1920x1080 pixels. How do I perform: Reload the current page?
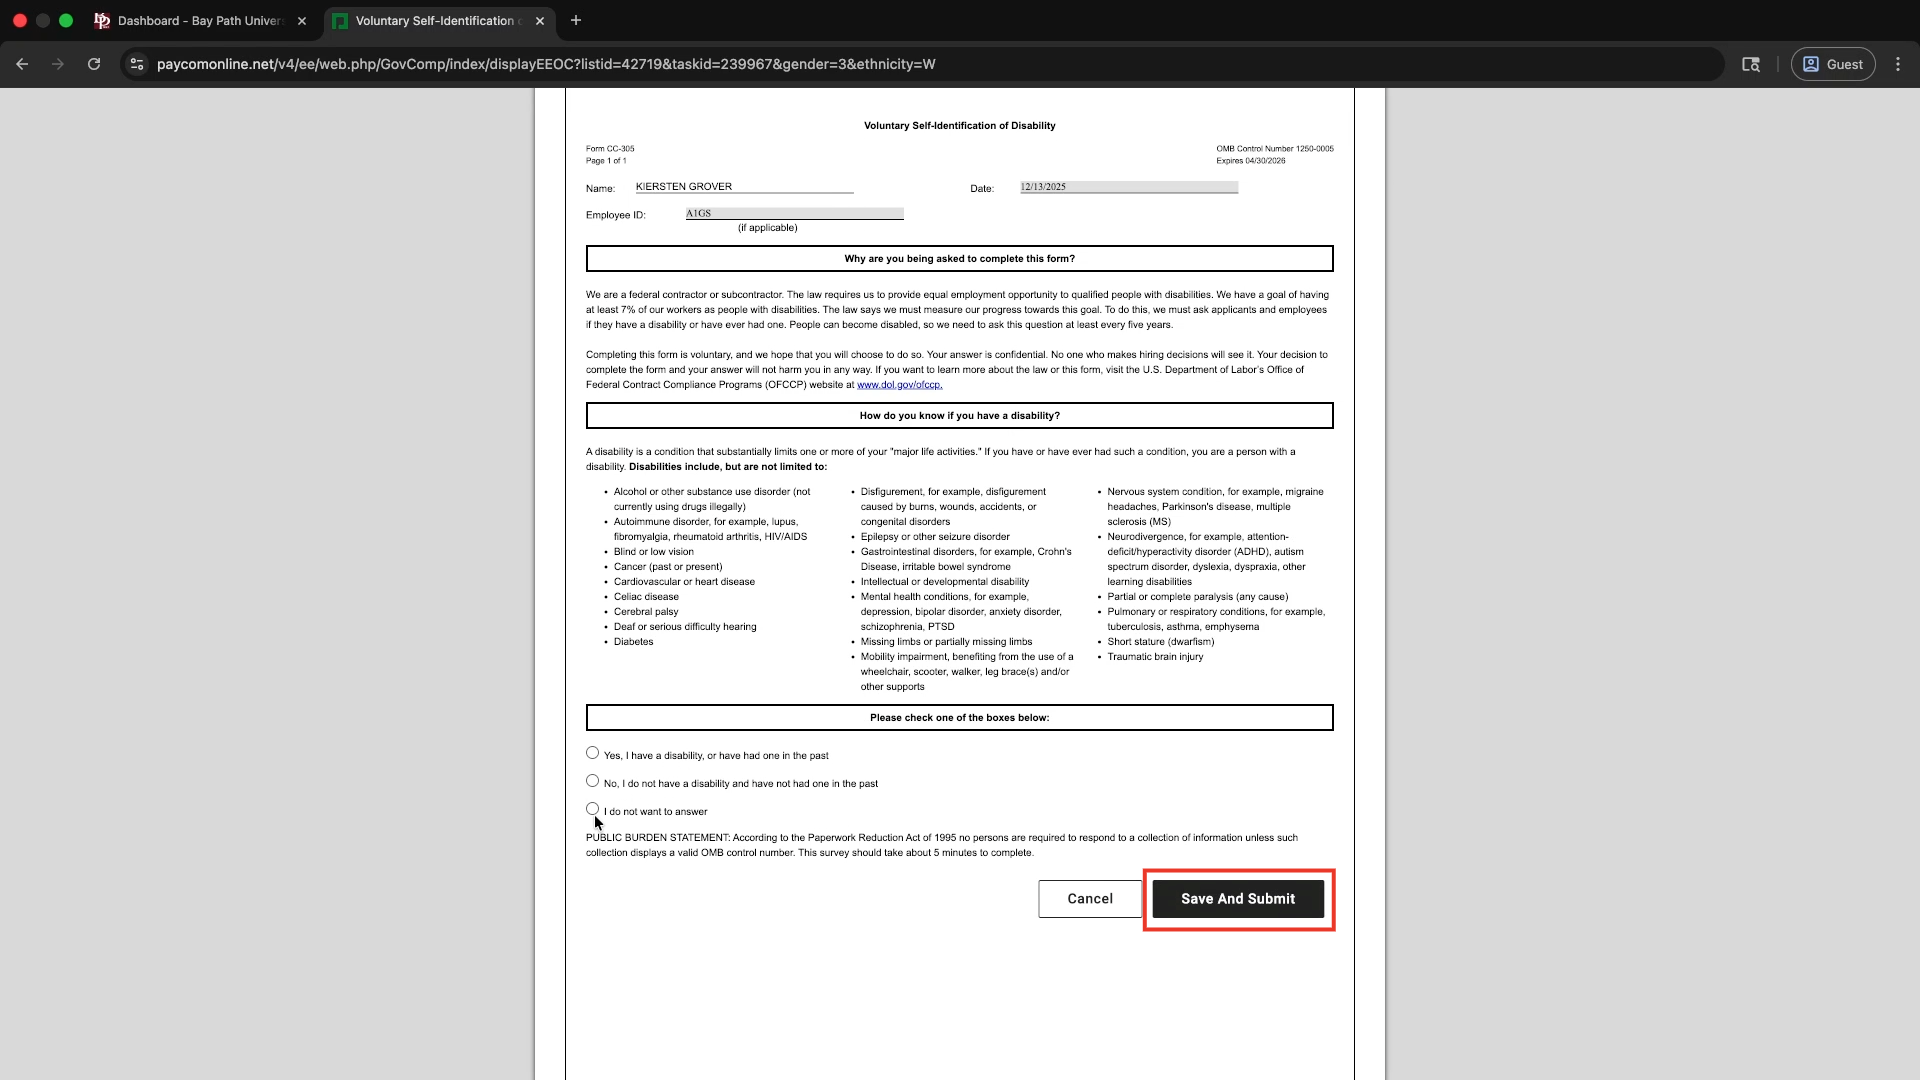coord(94,64)
